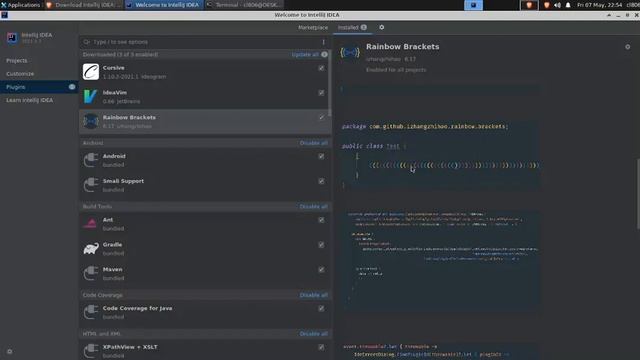Click the gear in Rainbow Brackets details panel

point(627,47)
